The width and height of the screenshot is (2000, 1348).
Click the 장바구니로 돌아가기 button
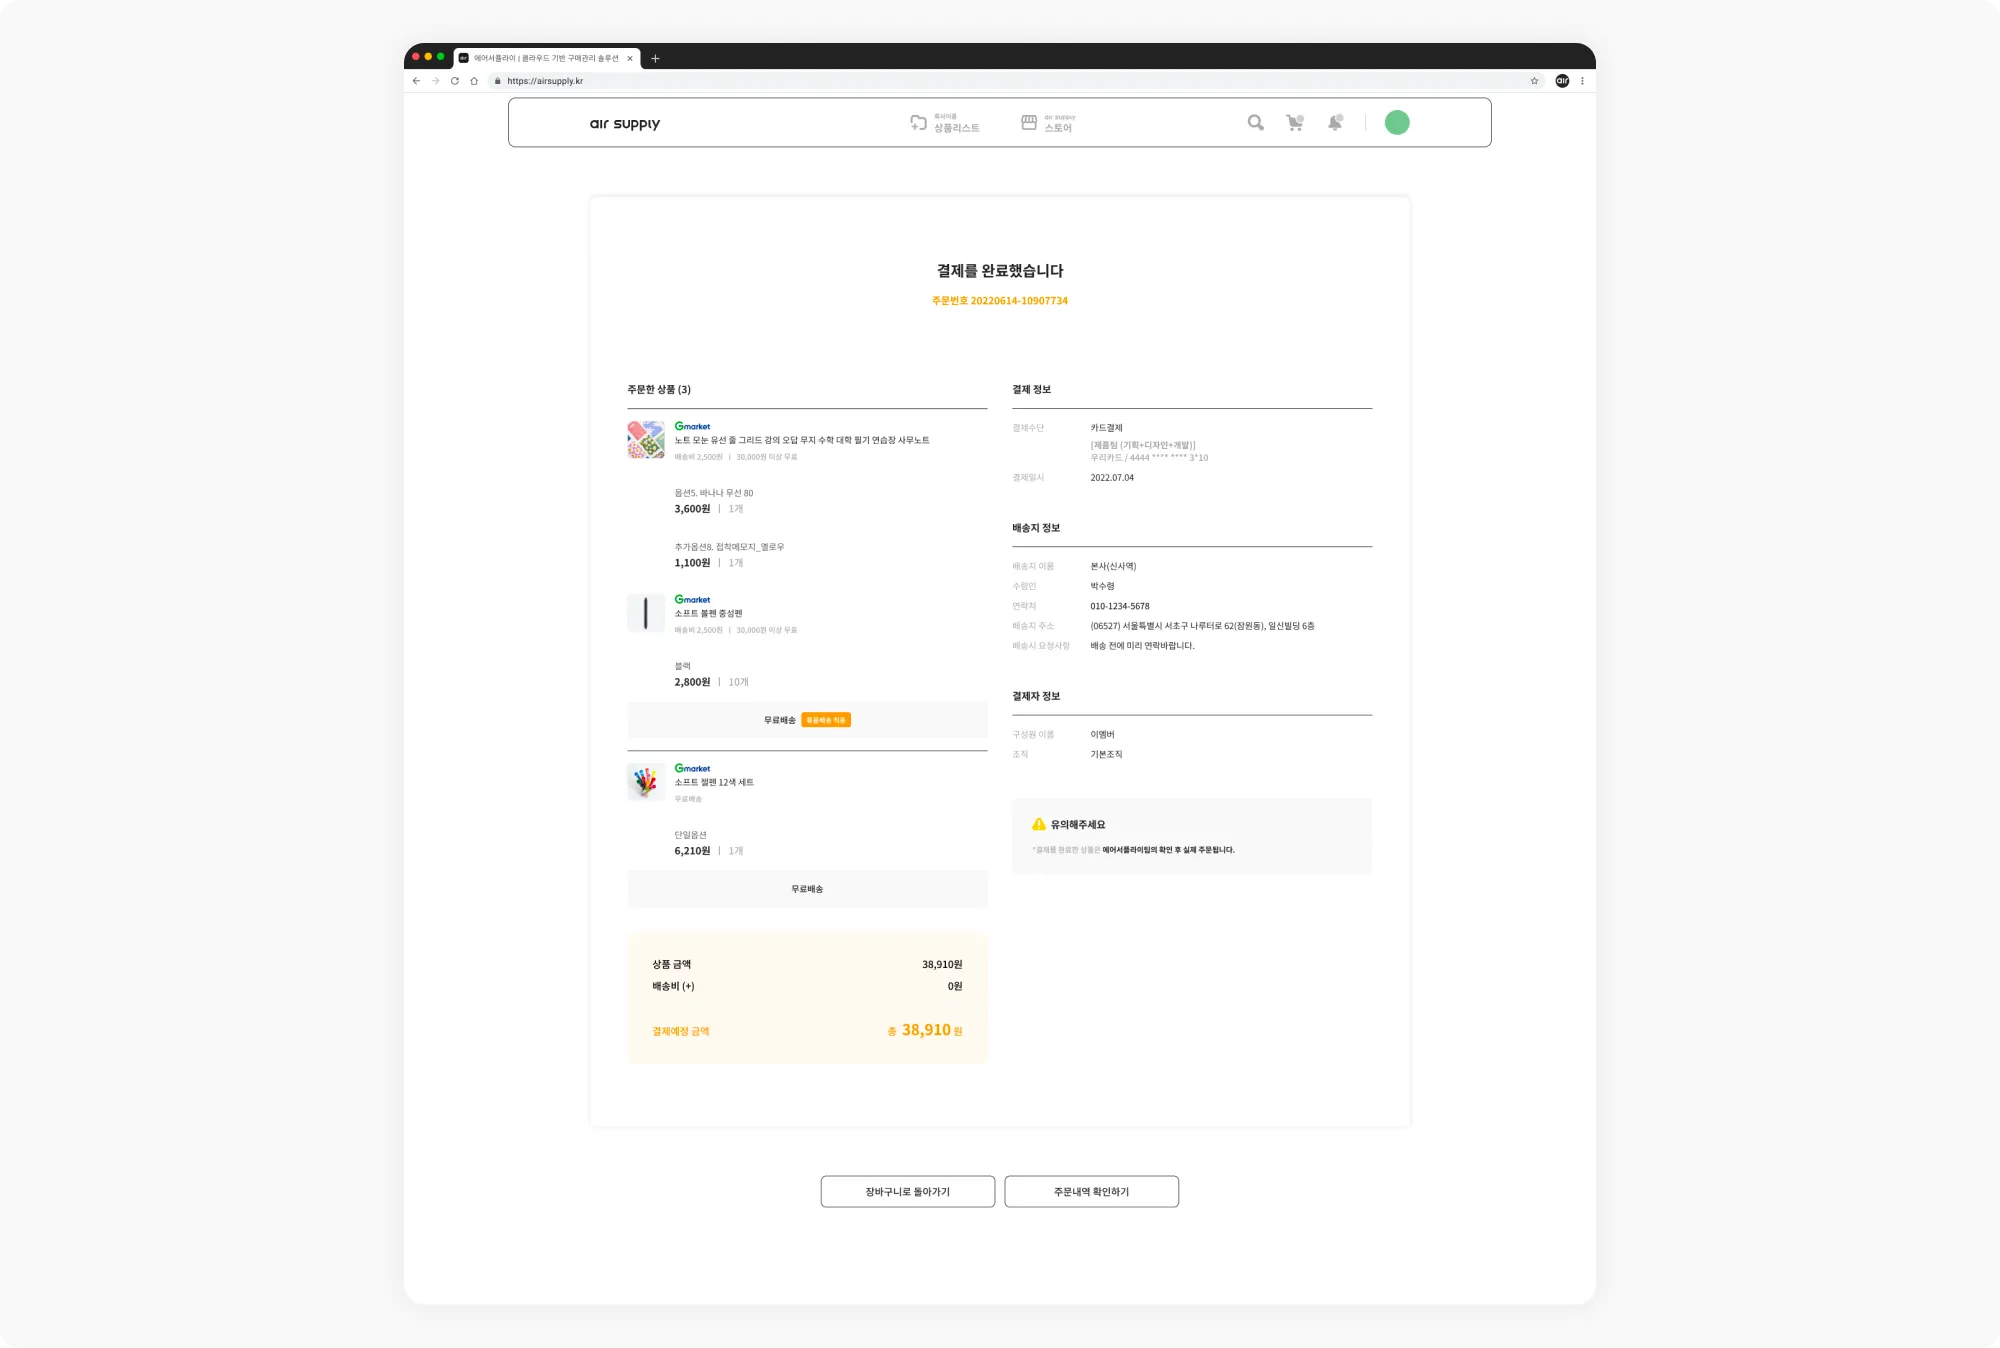pos(907,1191)
